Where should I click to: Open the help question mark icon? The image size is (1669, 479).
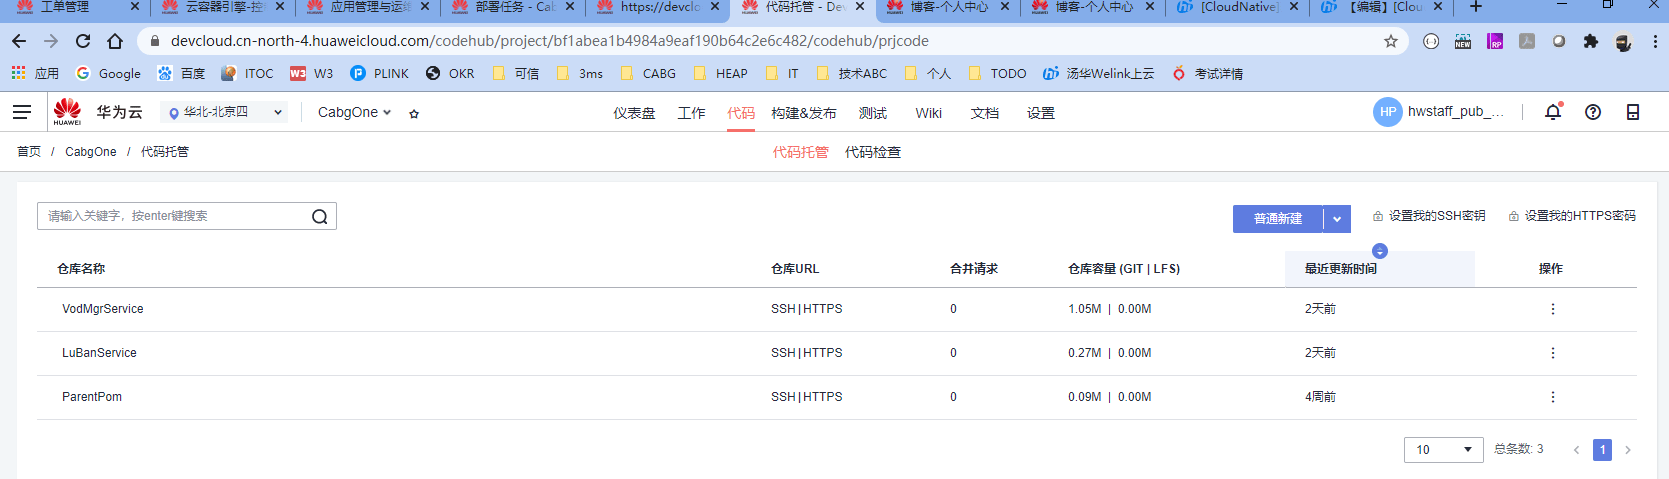pyautogui.click(x=1593, y=112)
